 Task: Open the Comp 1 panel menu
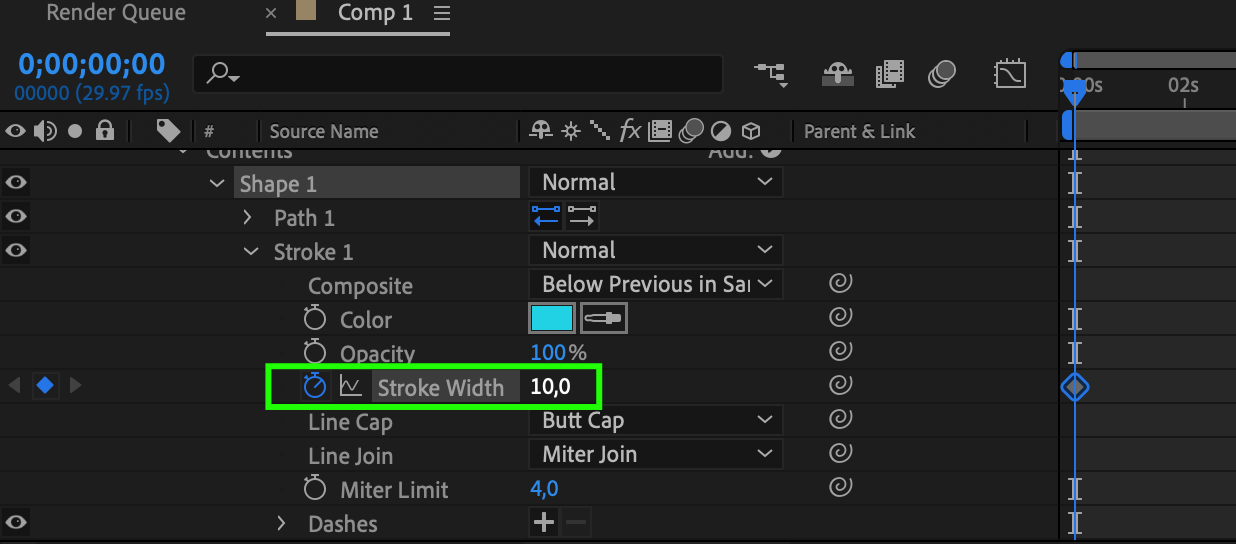point(442,14)
